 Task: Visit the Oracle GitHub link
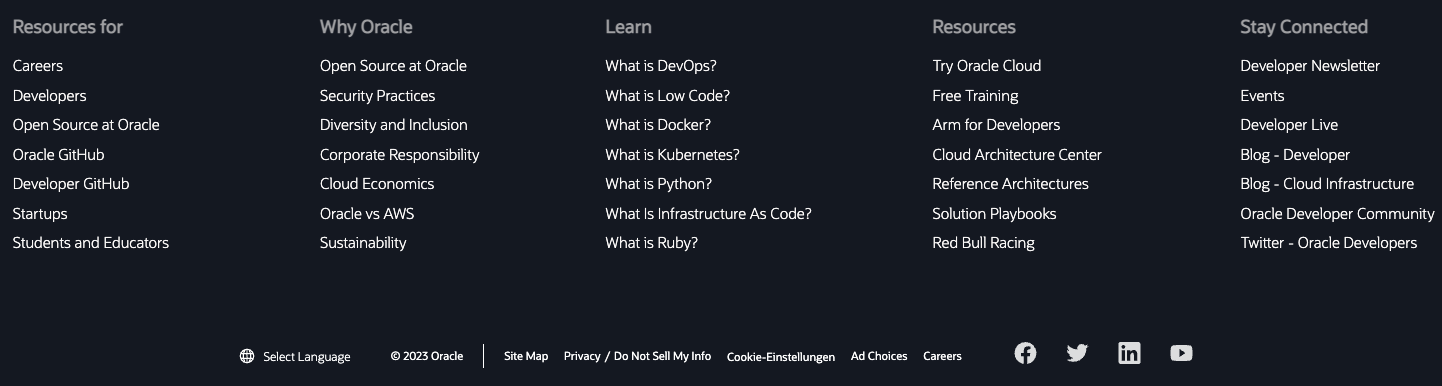[x=58, y=155]
